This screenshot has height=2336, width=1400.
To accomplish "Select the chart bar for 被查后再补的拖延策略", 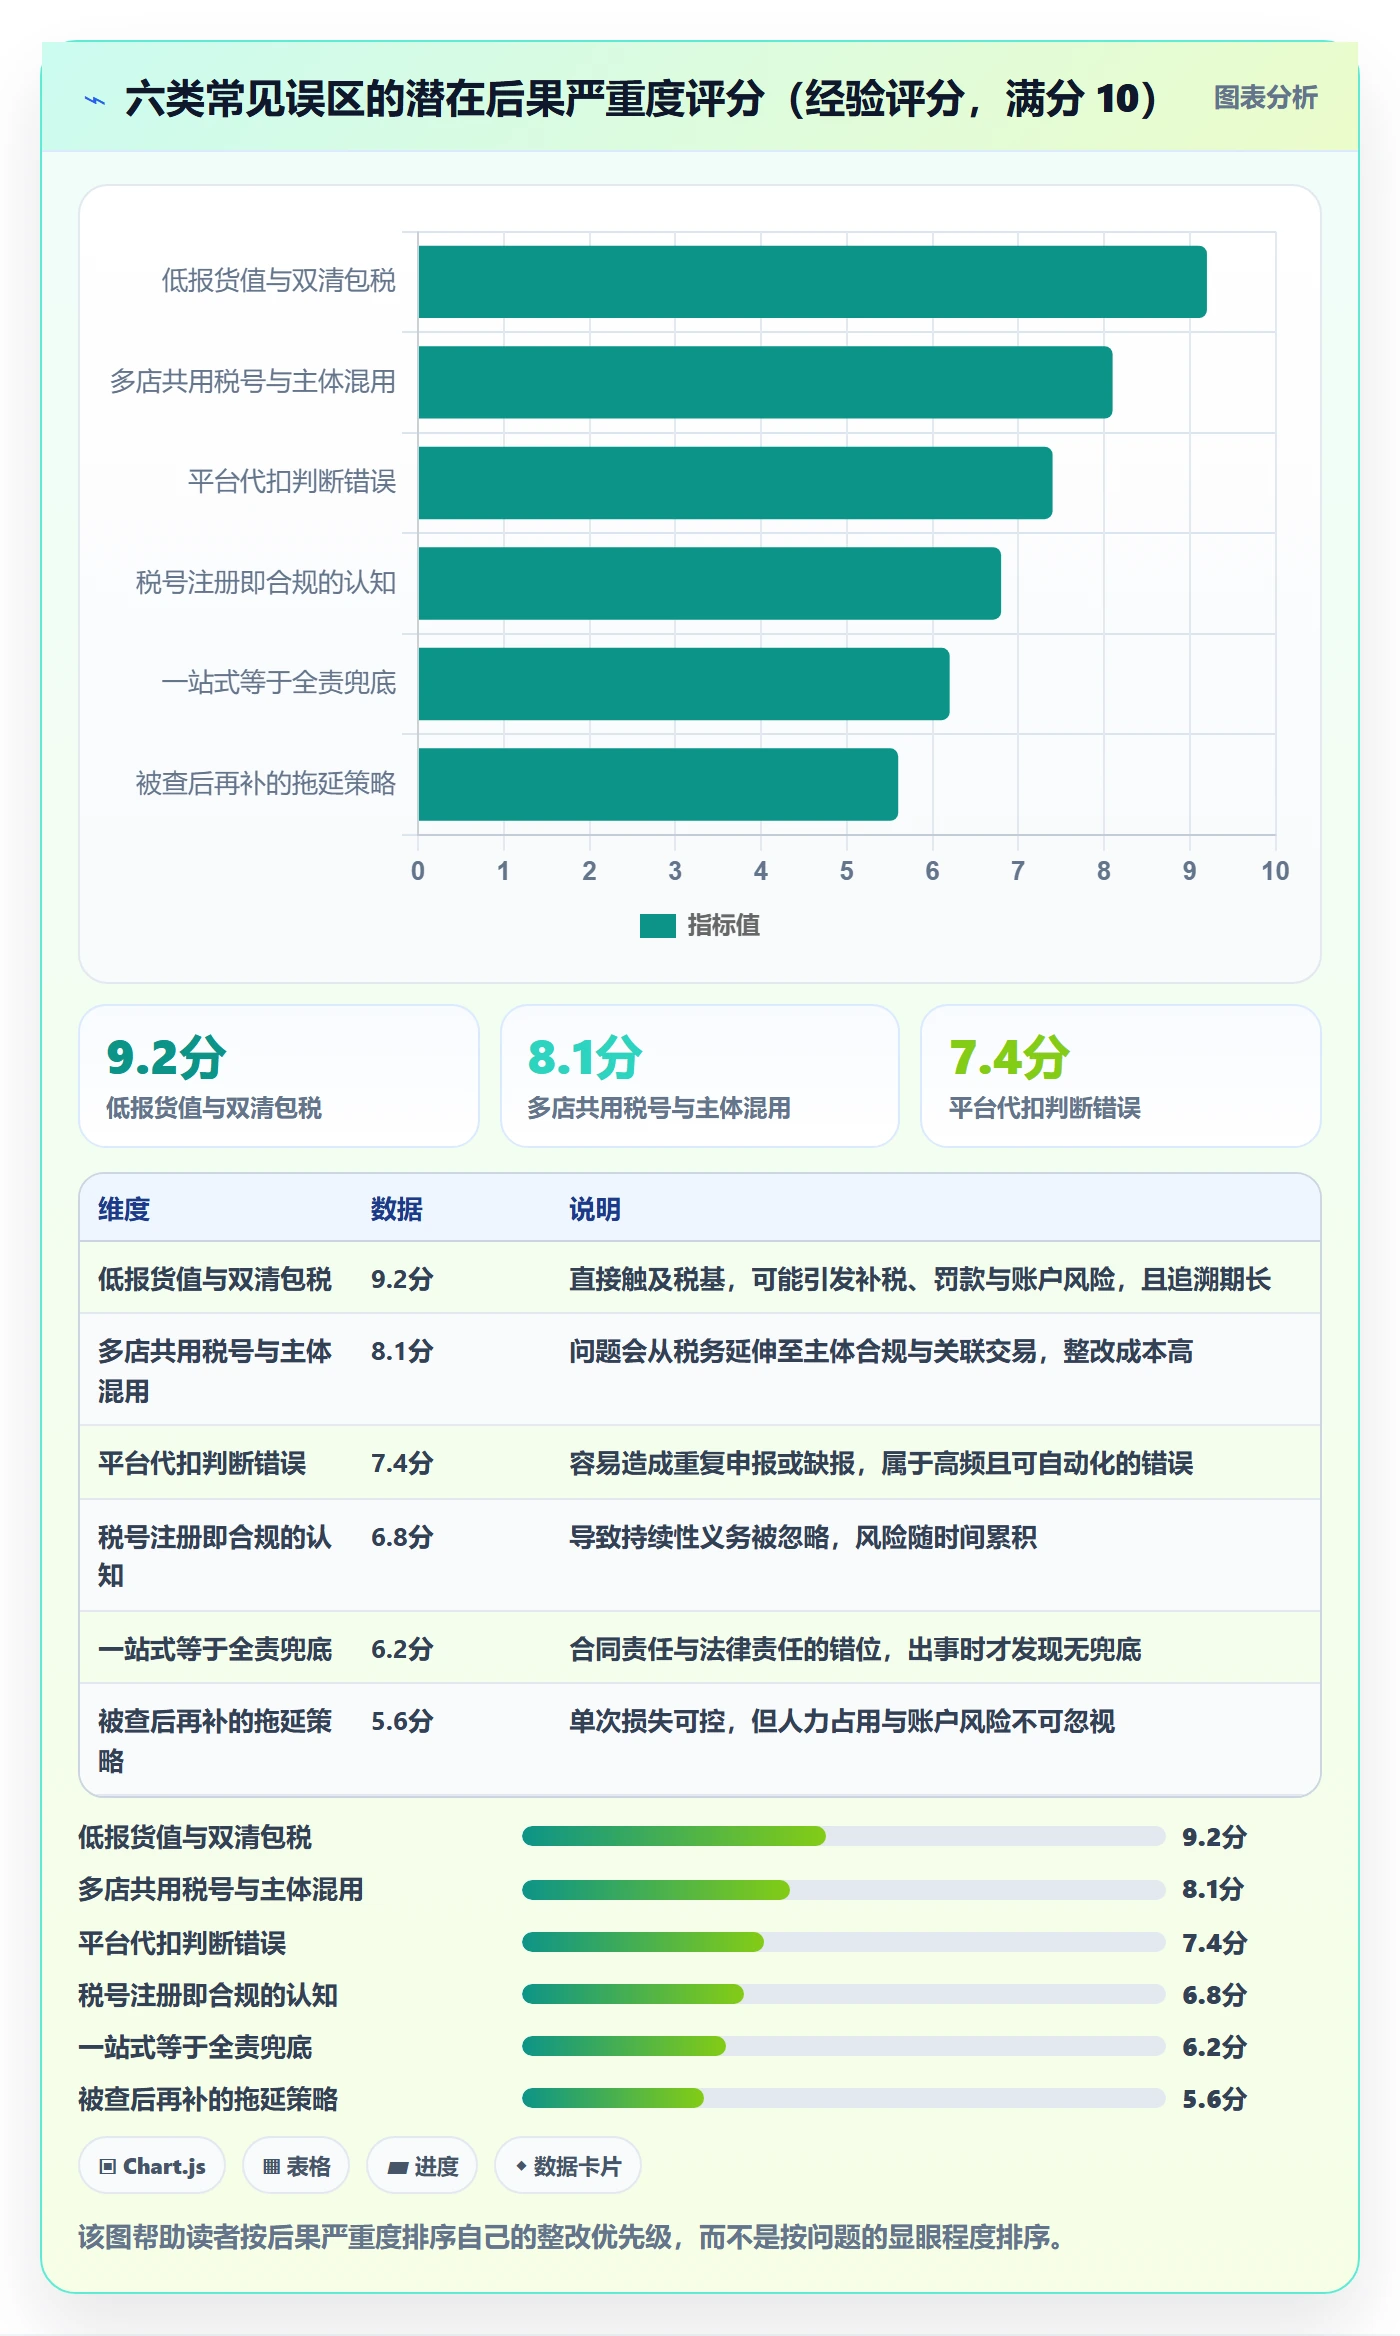I will (658, 784).
